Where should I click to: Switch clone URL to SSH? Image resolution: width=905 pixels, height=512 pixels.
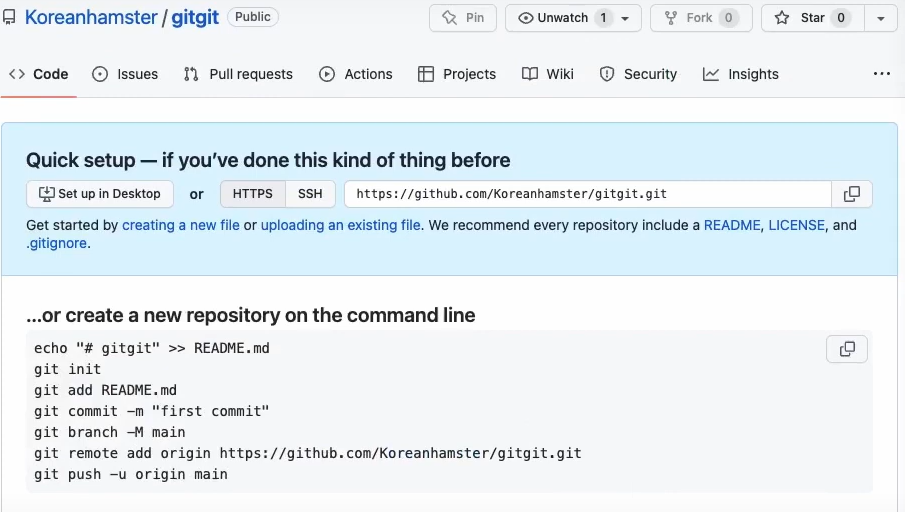click(x=310, y=194)
